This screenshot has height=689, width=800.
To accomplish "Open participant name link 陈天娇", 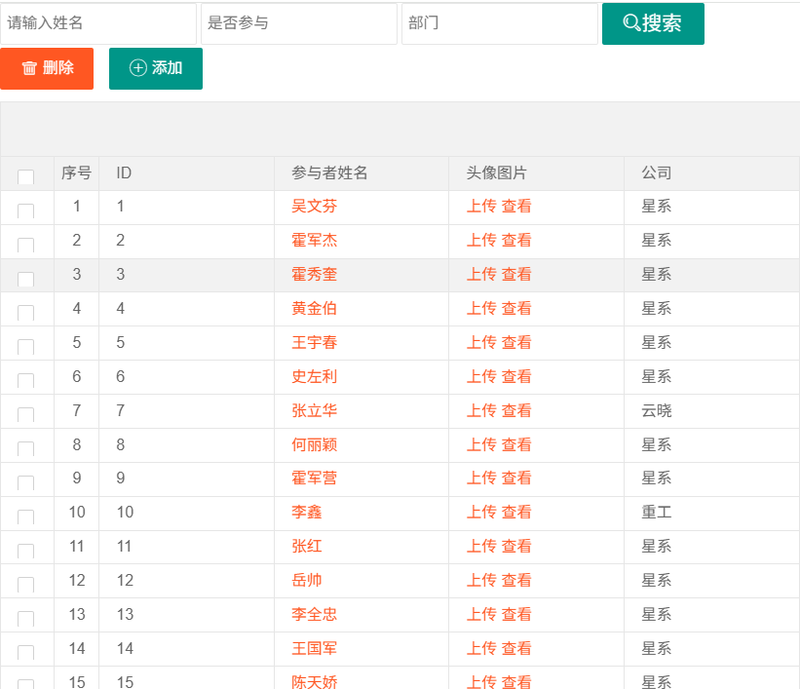I will click(314, 682).
